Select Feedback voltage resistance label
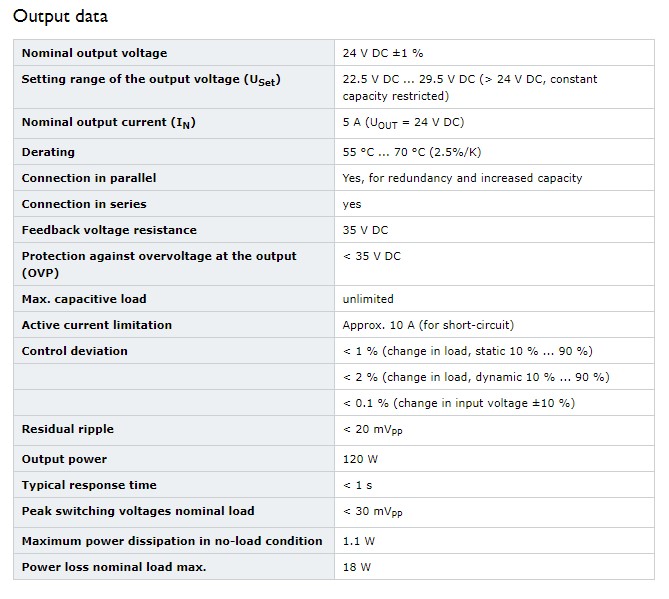The image size is (669, 599). click(x=109, y=230)
